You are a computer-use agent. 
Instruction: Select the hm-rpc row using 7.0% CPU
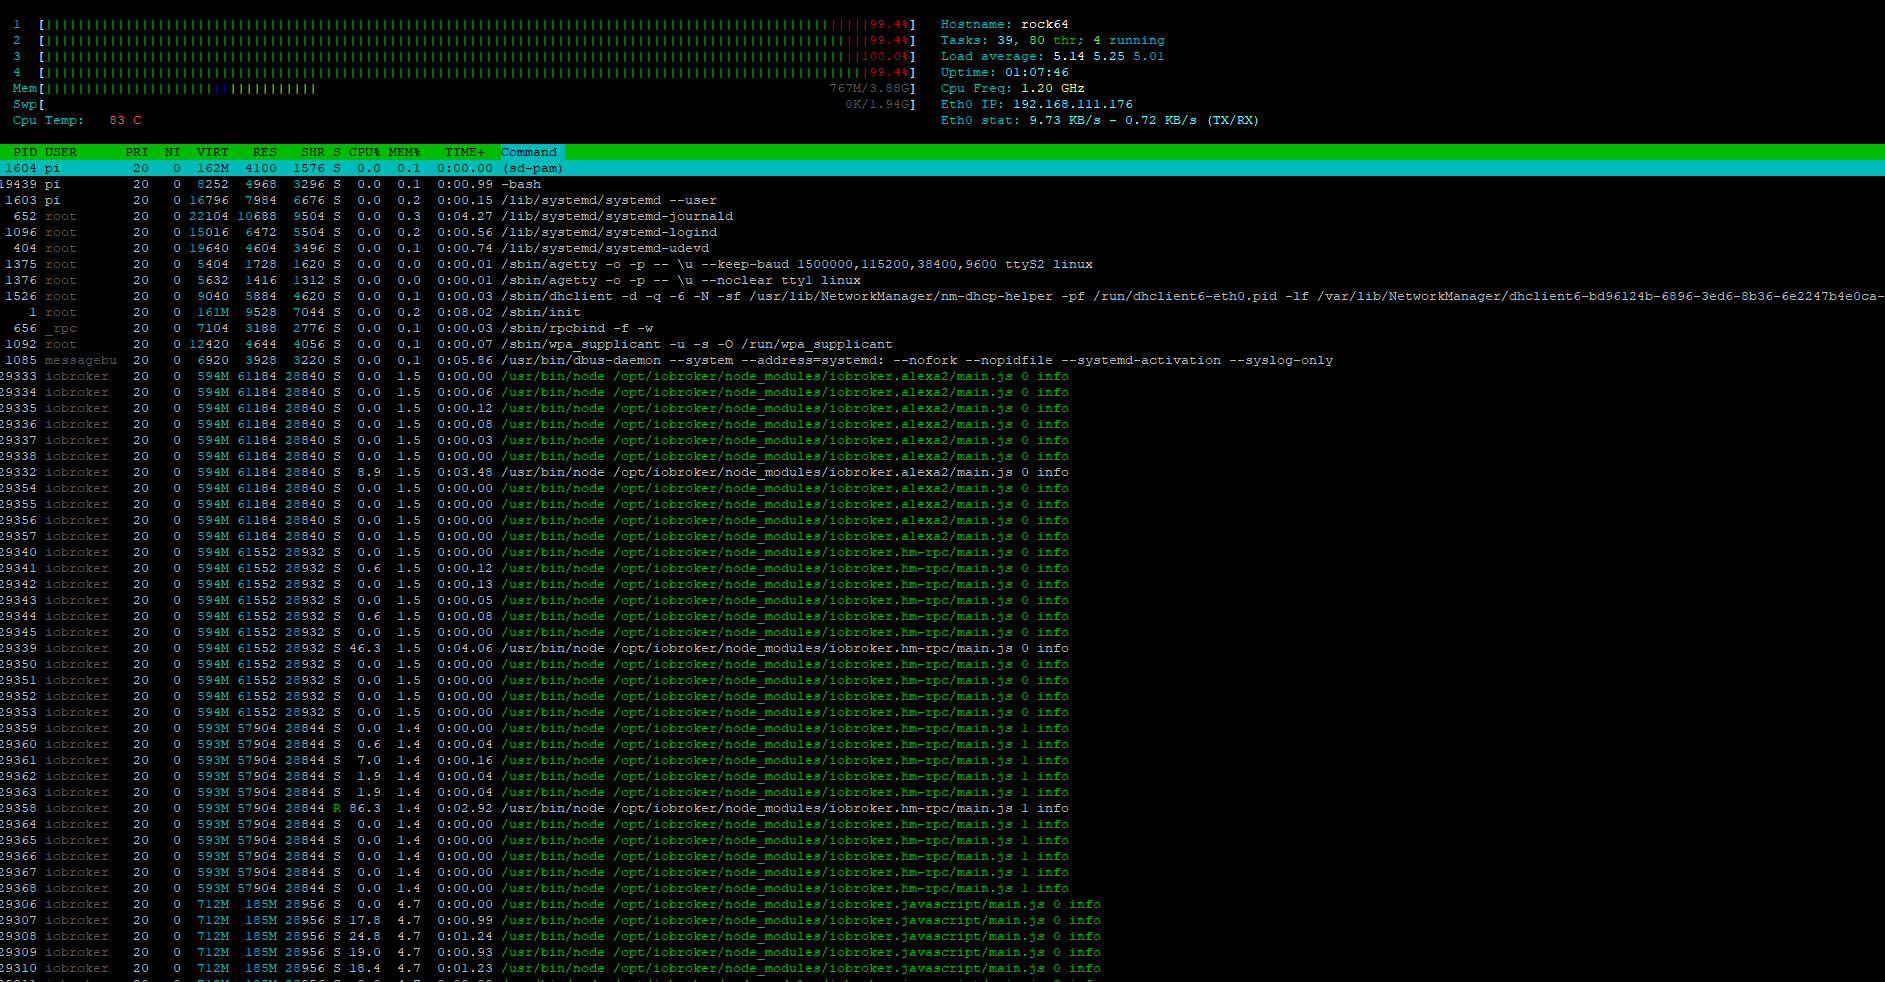coord(942,760)
